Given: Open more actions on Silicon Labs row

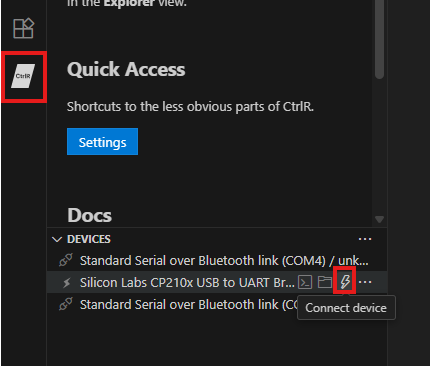Looking at the screenshot, I should point(365,282).
